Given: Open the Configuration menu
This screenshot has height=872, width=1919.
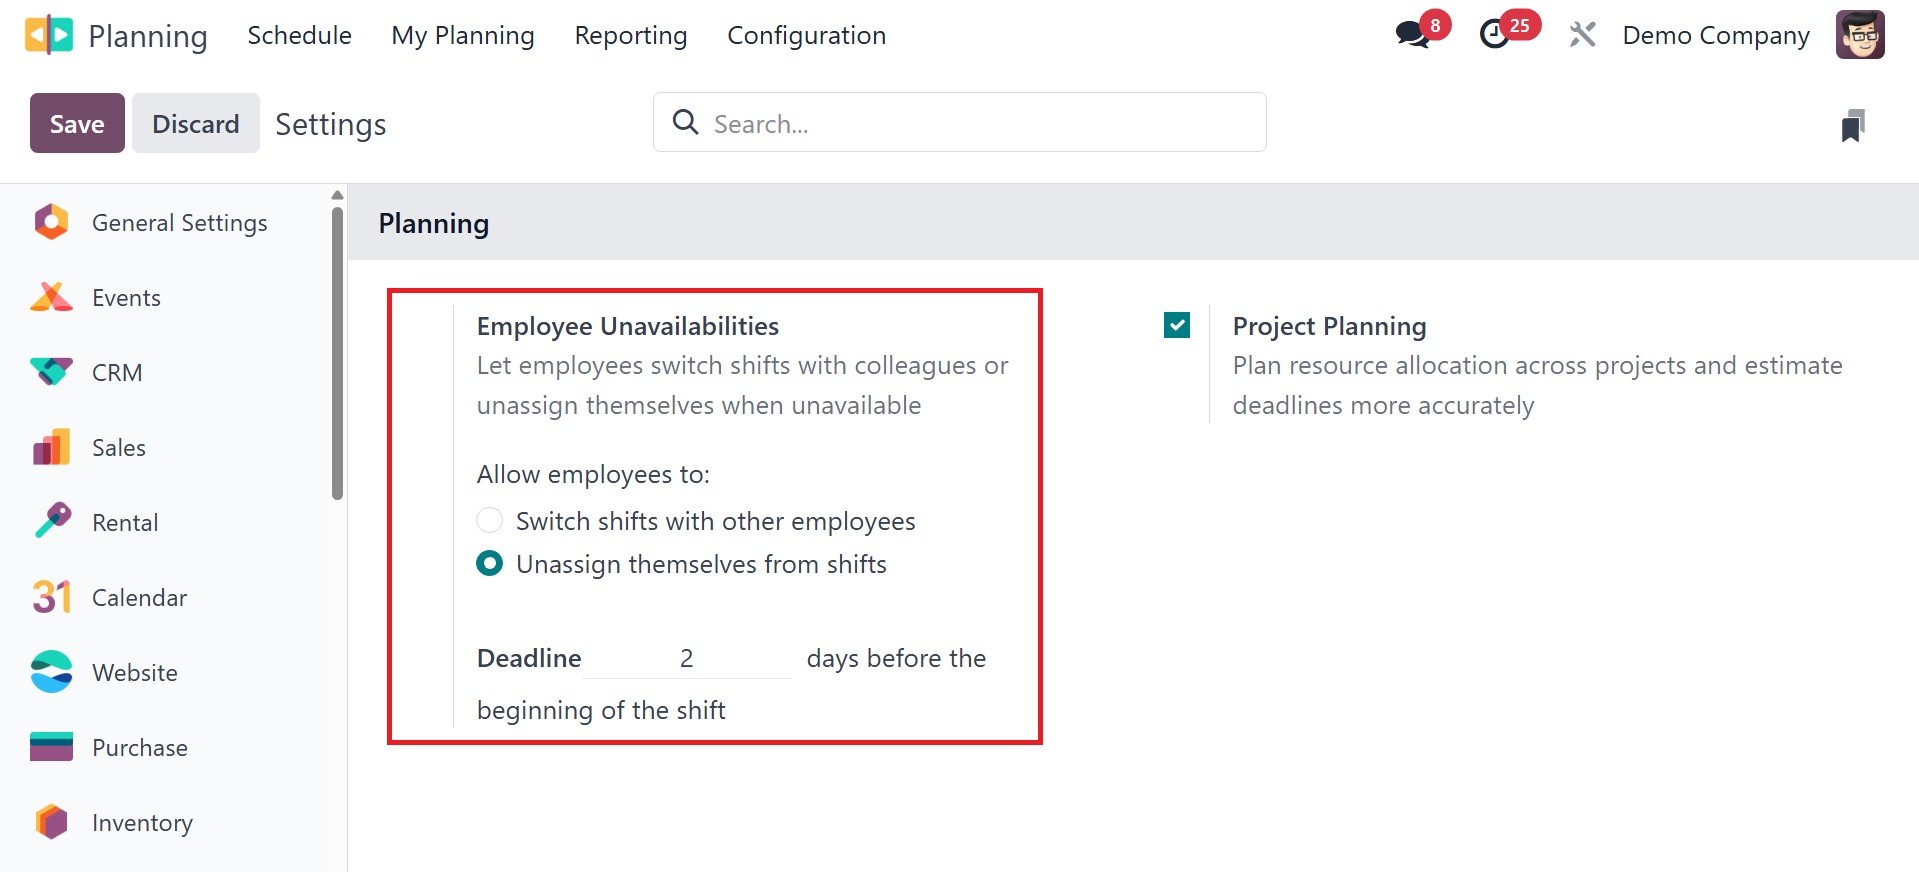Looking at the screenshot, I should (x=806, y=35).
